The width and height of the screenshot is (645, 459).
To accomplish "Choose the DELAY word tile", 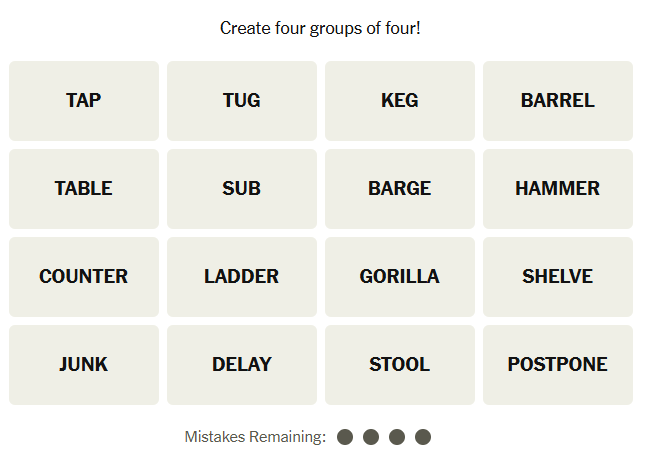I will click(242, 364).
